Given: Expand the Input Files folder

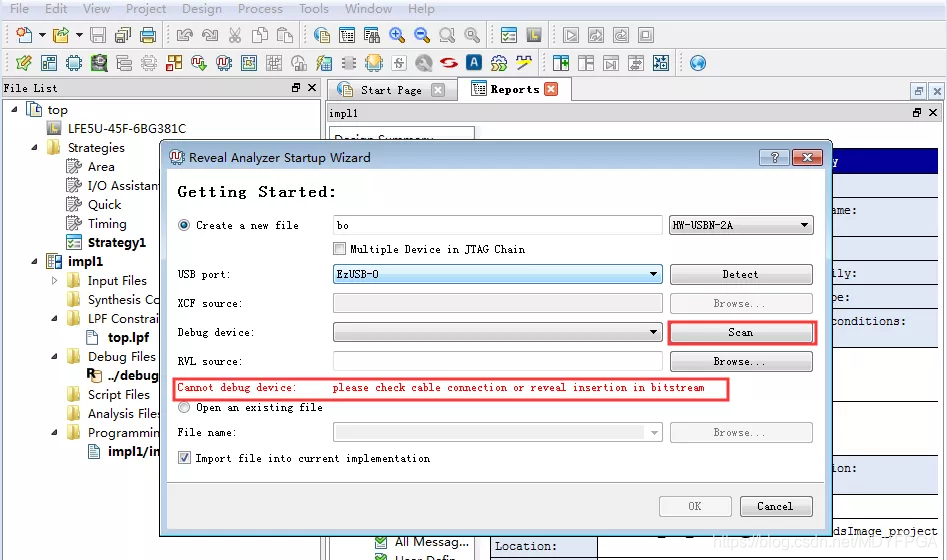Looking at the screenshot, I should (54, 280).
